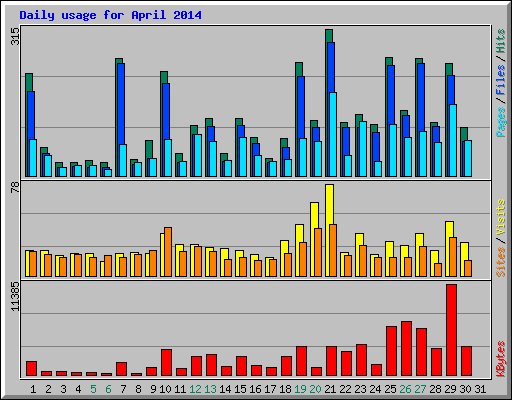The image size is (512, 400).
Task: Select the yellow Visits bar for day 20
Action: [x=314, y=215]
